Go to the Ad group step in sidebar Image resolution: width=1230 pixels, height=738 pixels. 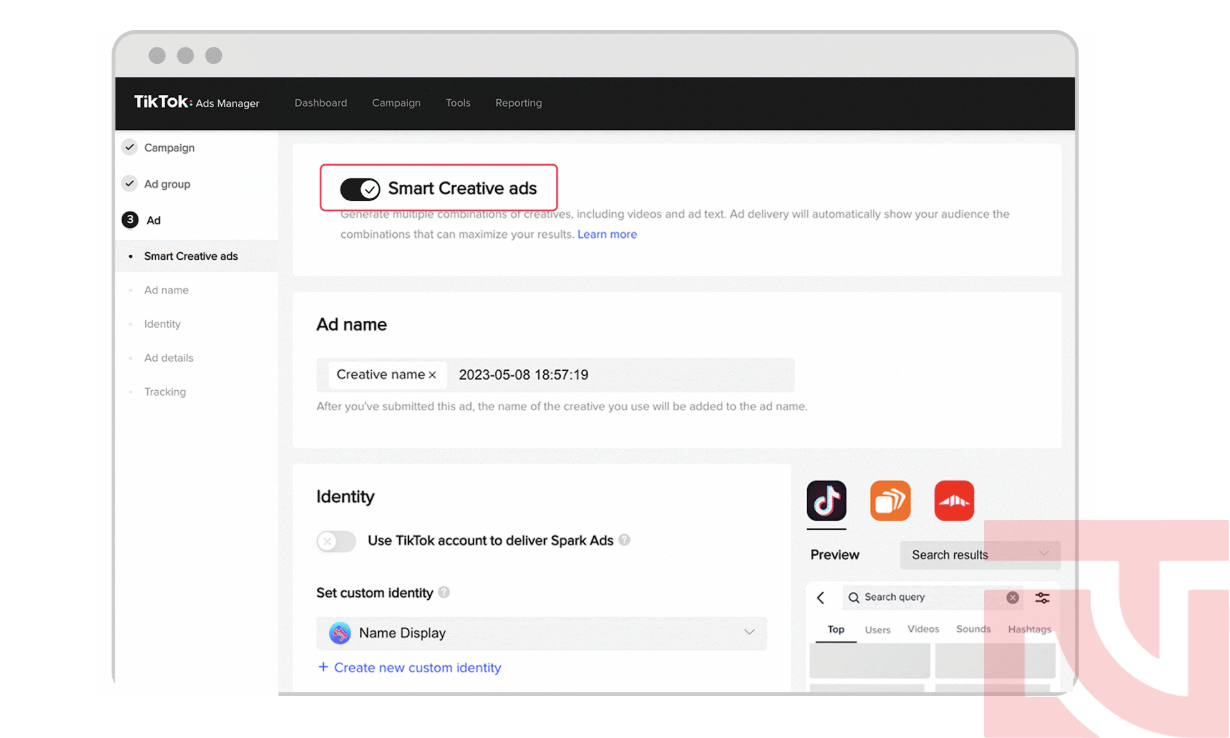[x=167, y=184]
